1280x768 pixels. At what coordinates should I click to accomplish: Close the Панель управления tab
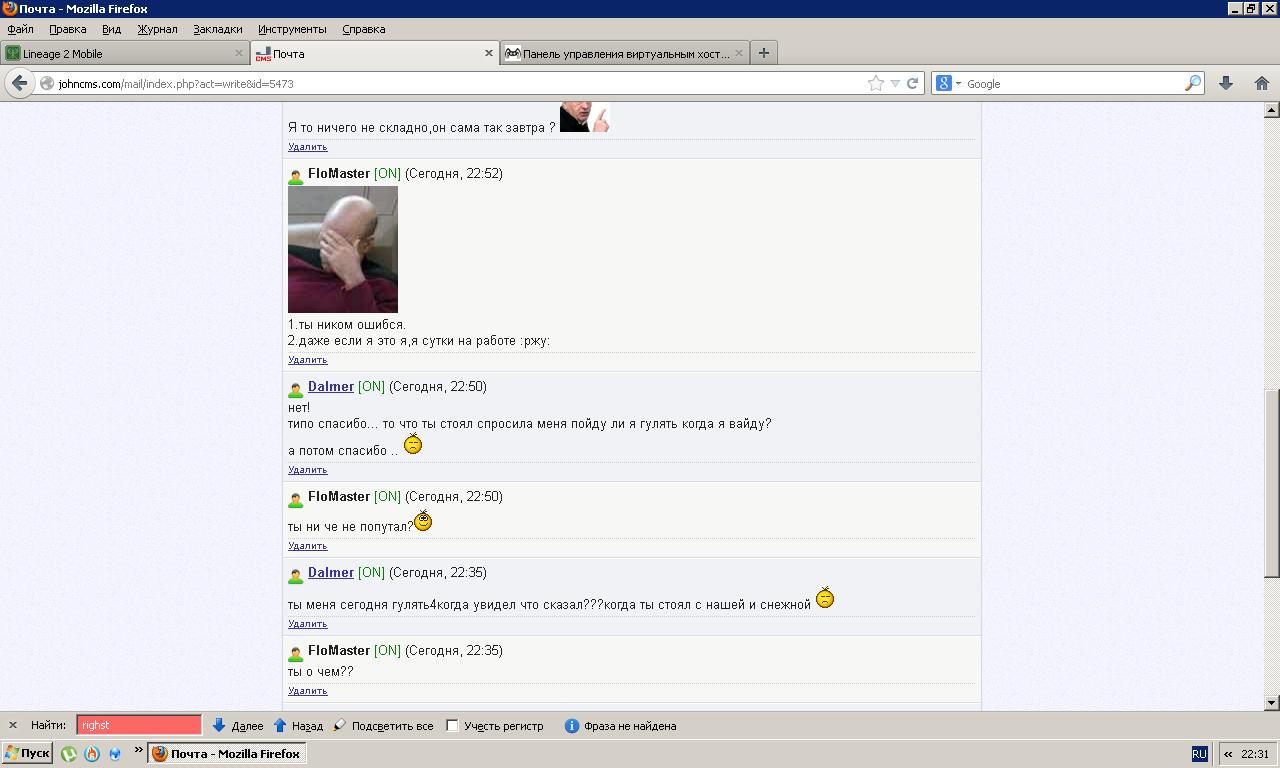tap(739, 53)
